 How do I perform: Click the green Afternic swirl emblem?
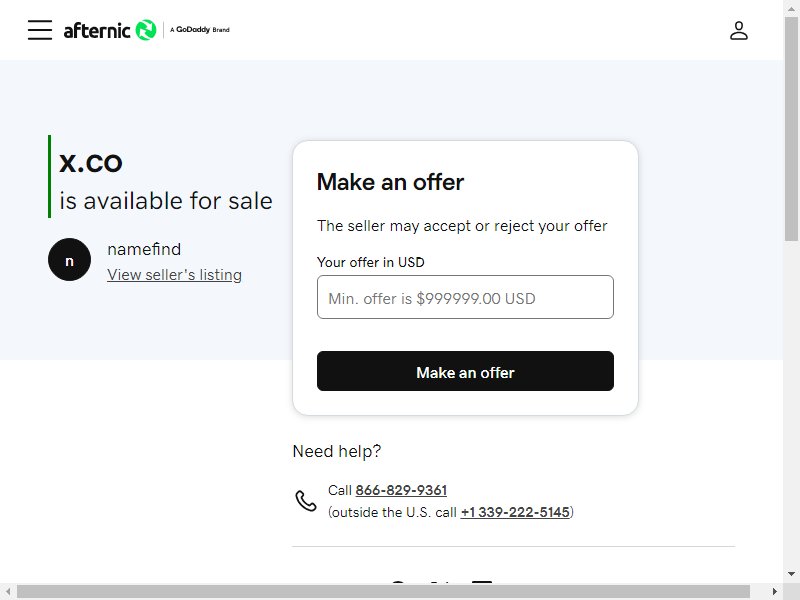click(146, 30)
